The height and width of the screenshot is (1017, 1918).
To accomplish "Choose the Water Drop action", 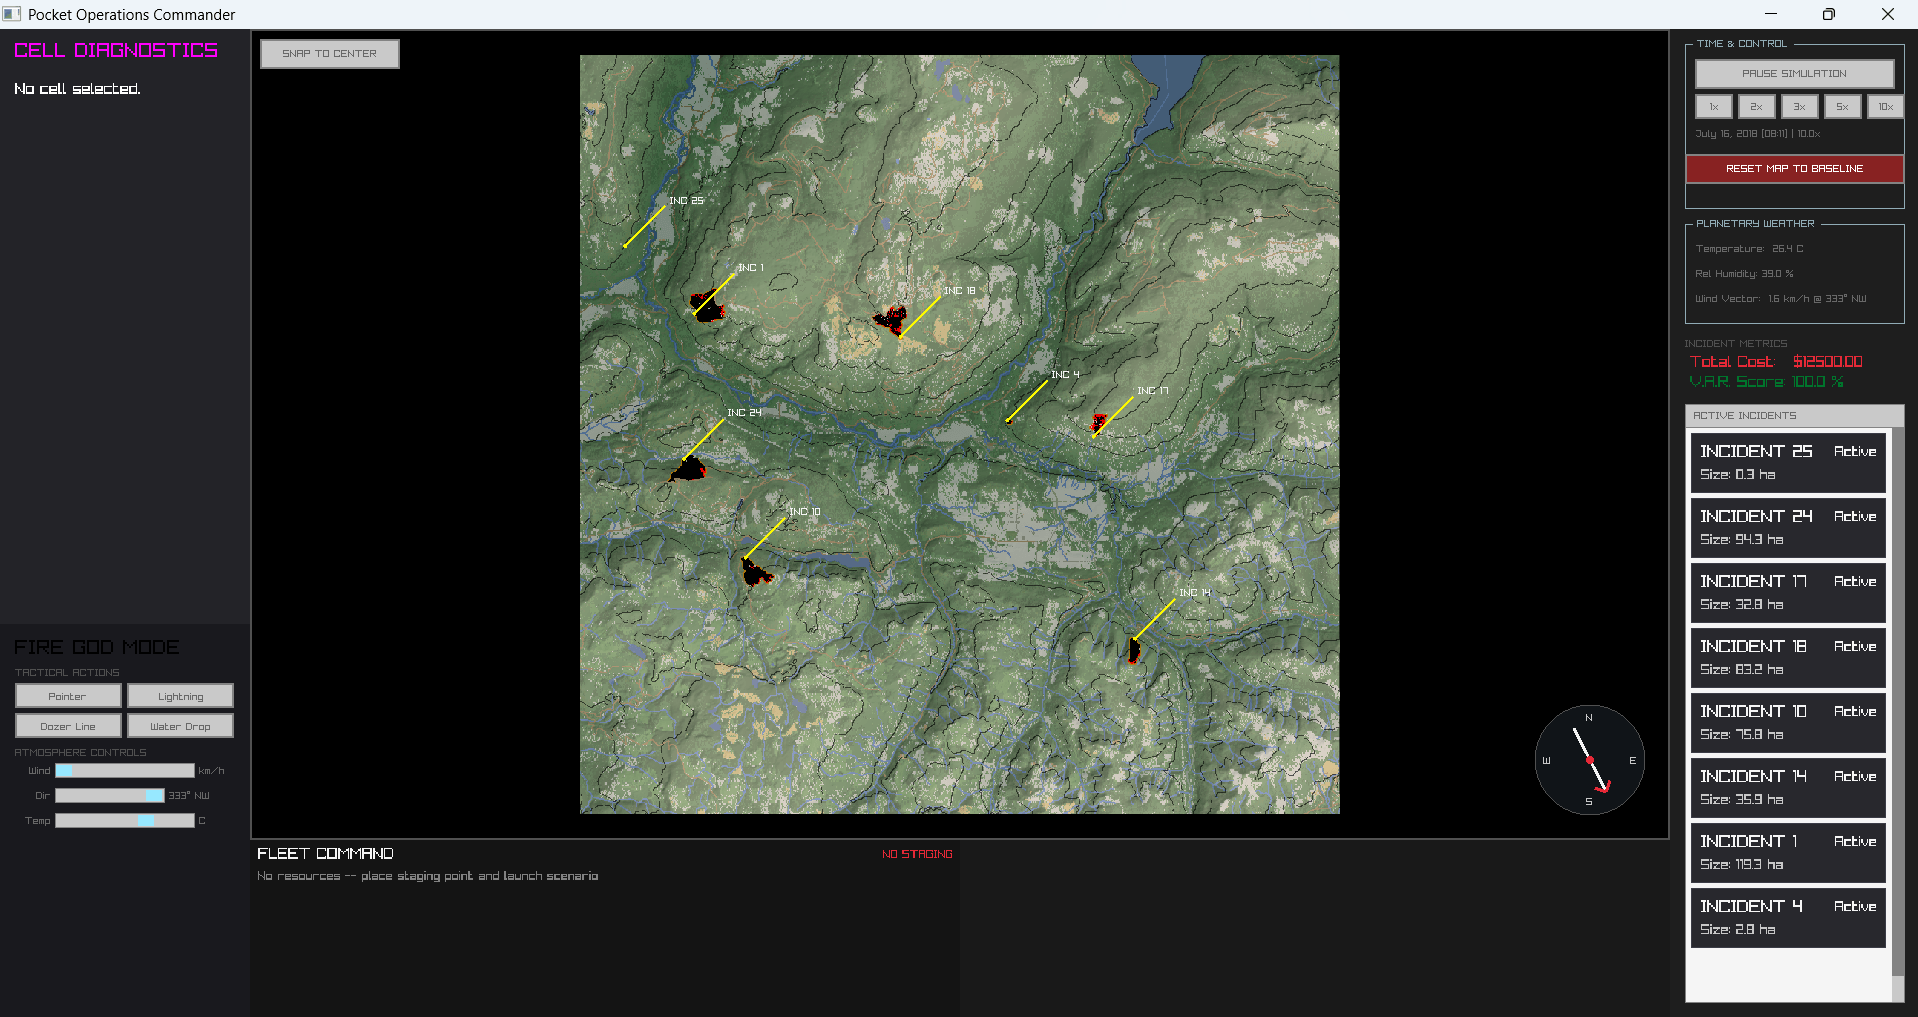I will (180, 726).
